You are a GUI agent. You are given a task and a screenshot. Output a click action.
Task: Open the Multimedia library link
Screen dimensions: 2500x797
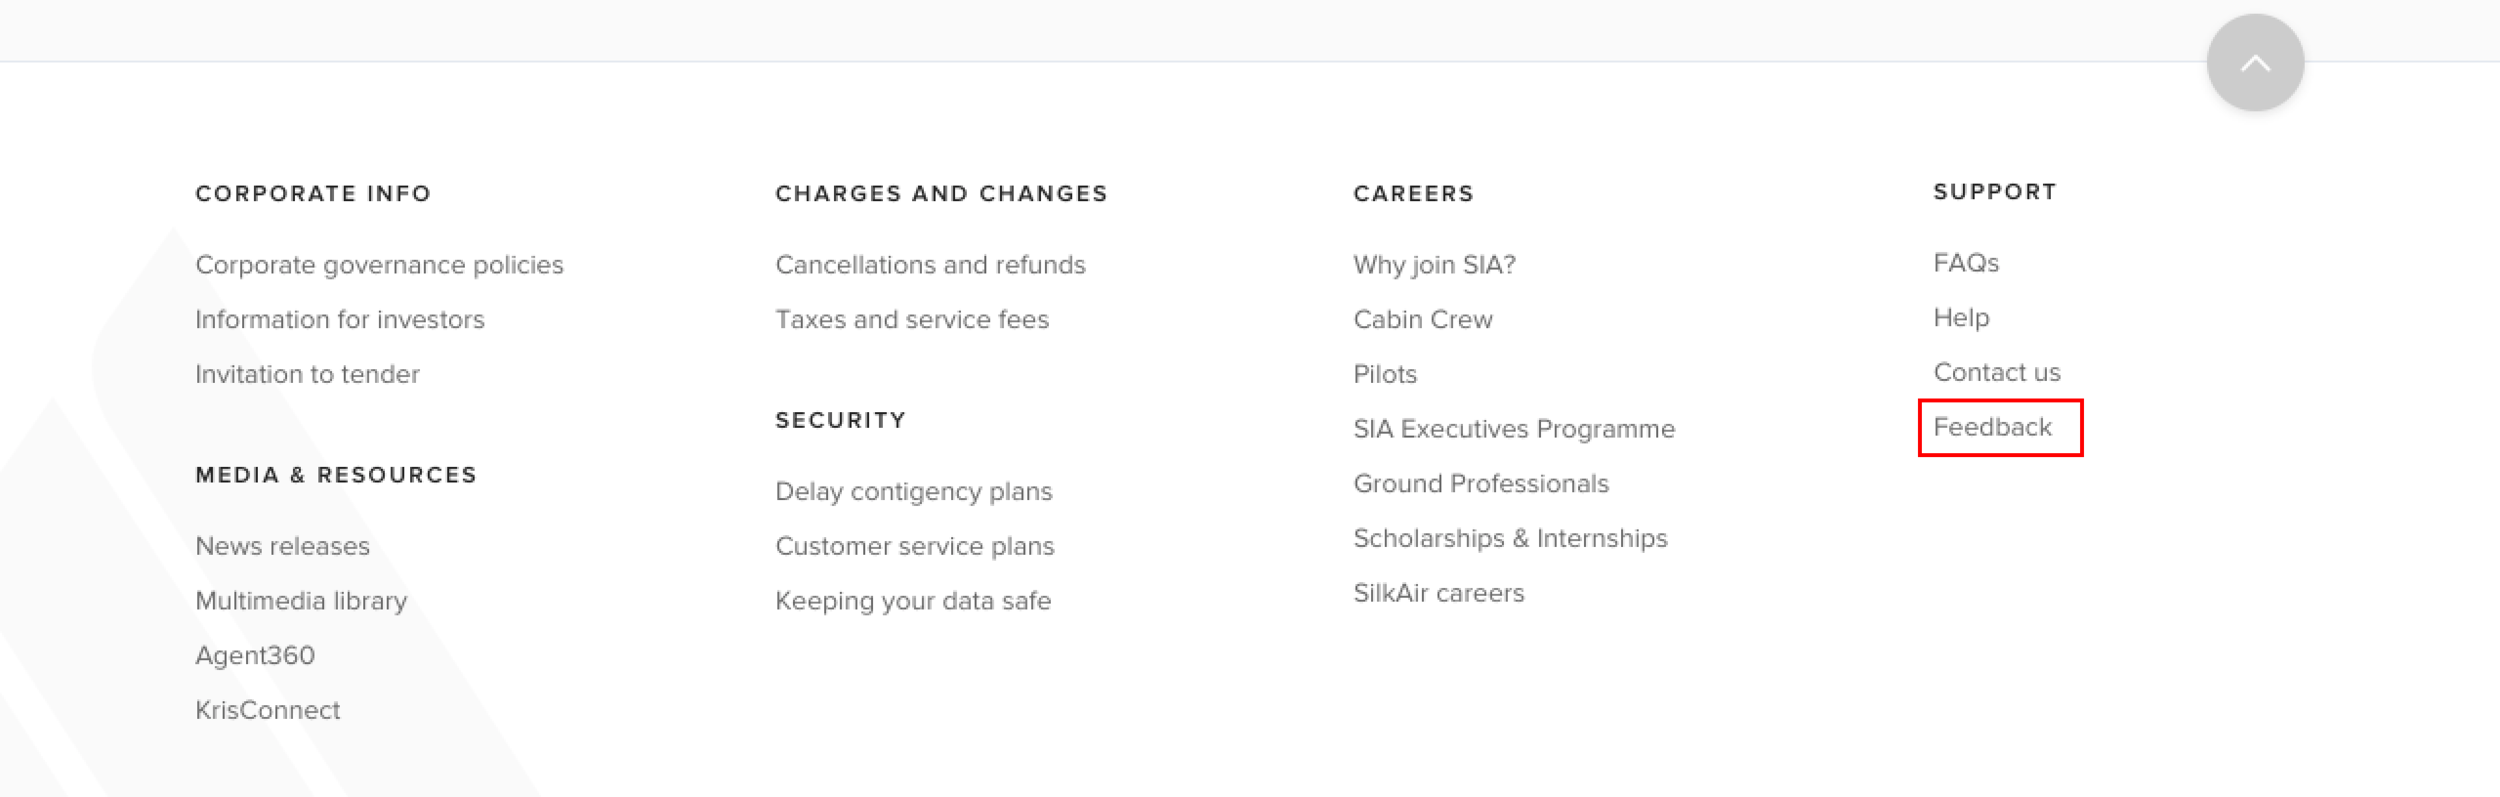tap(301, 601)
